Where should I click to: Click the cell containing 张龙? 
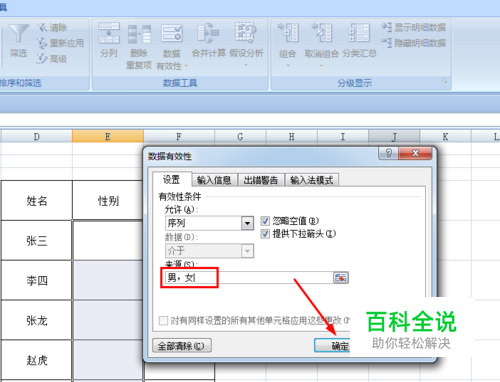click(x=37, y=320)
